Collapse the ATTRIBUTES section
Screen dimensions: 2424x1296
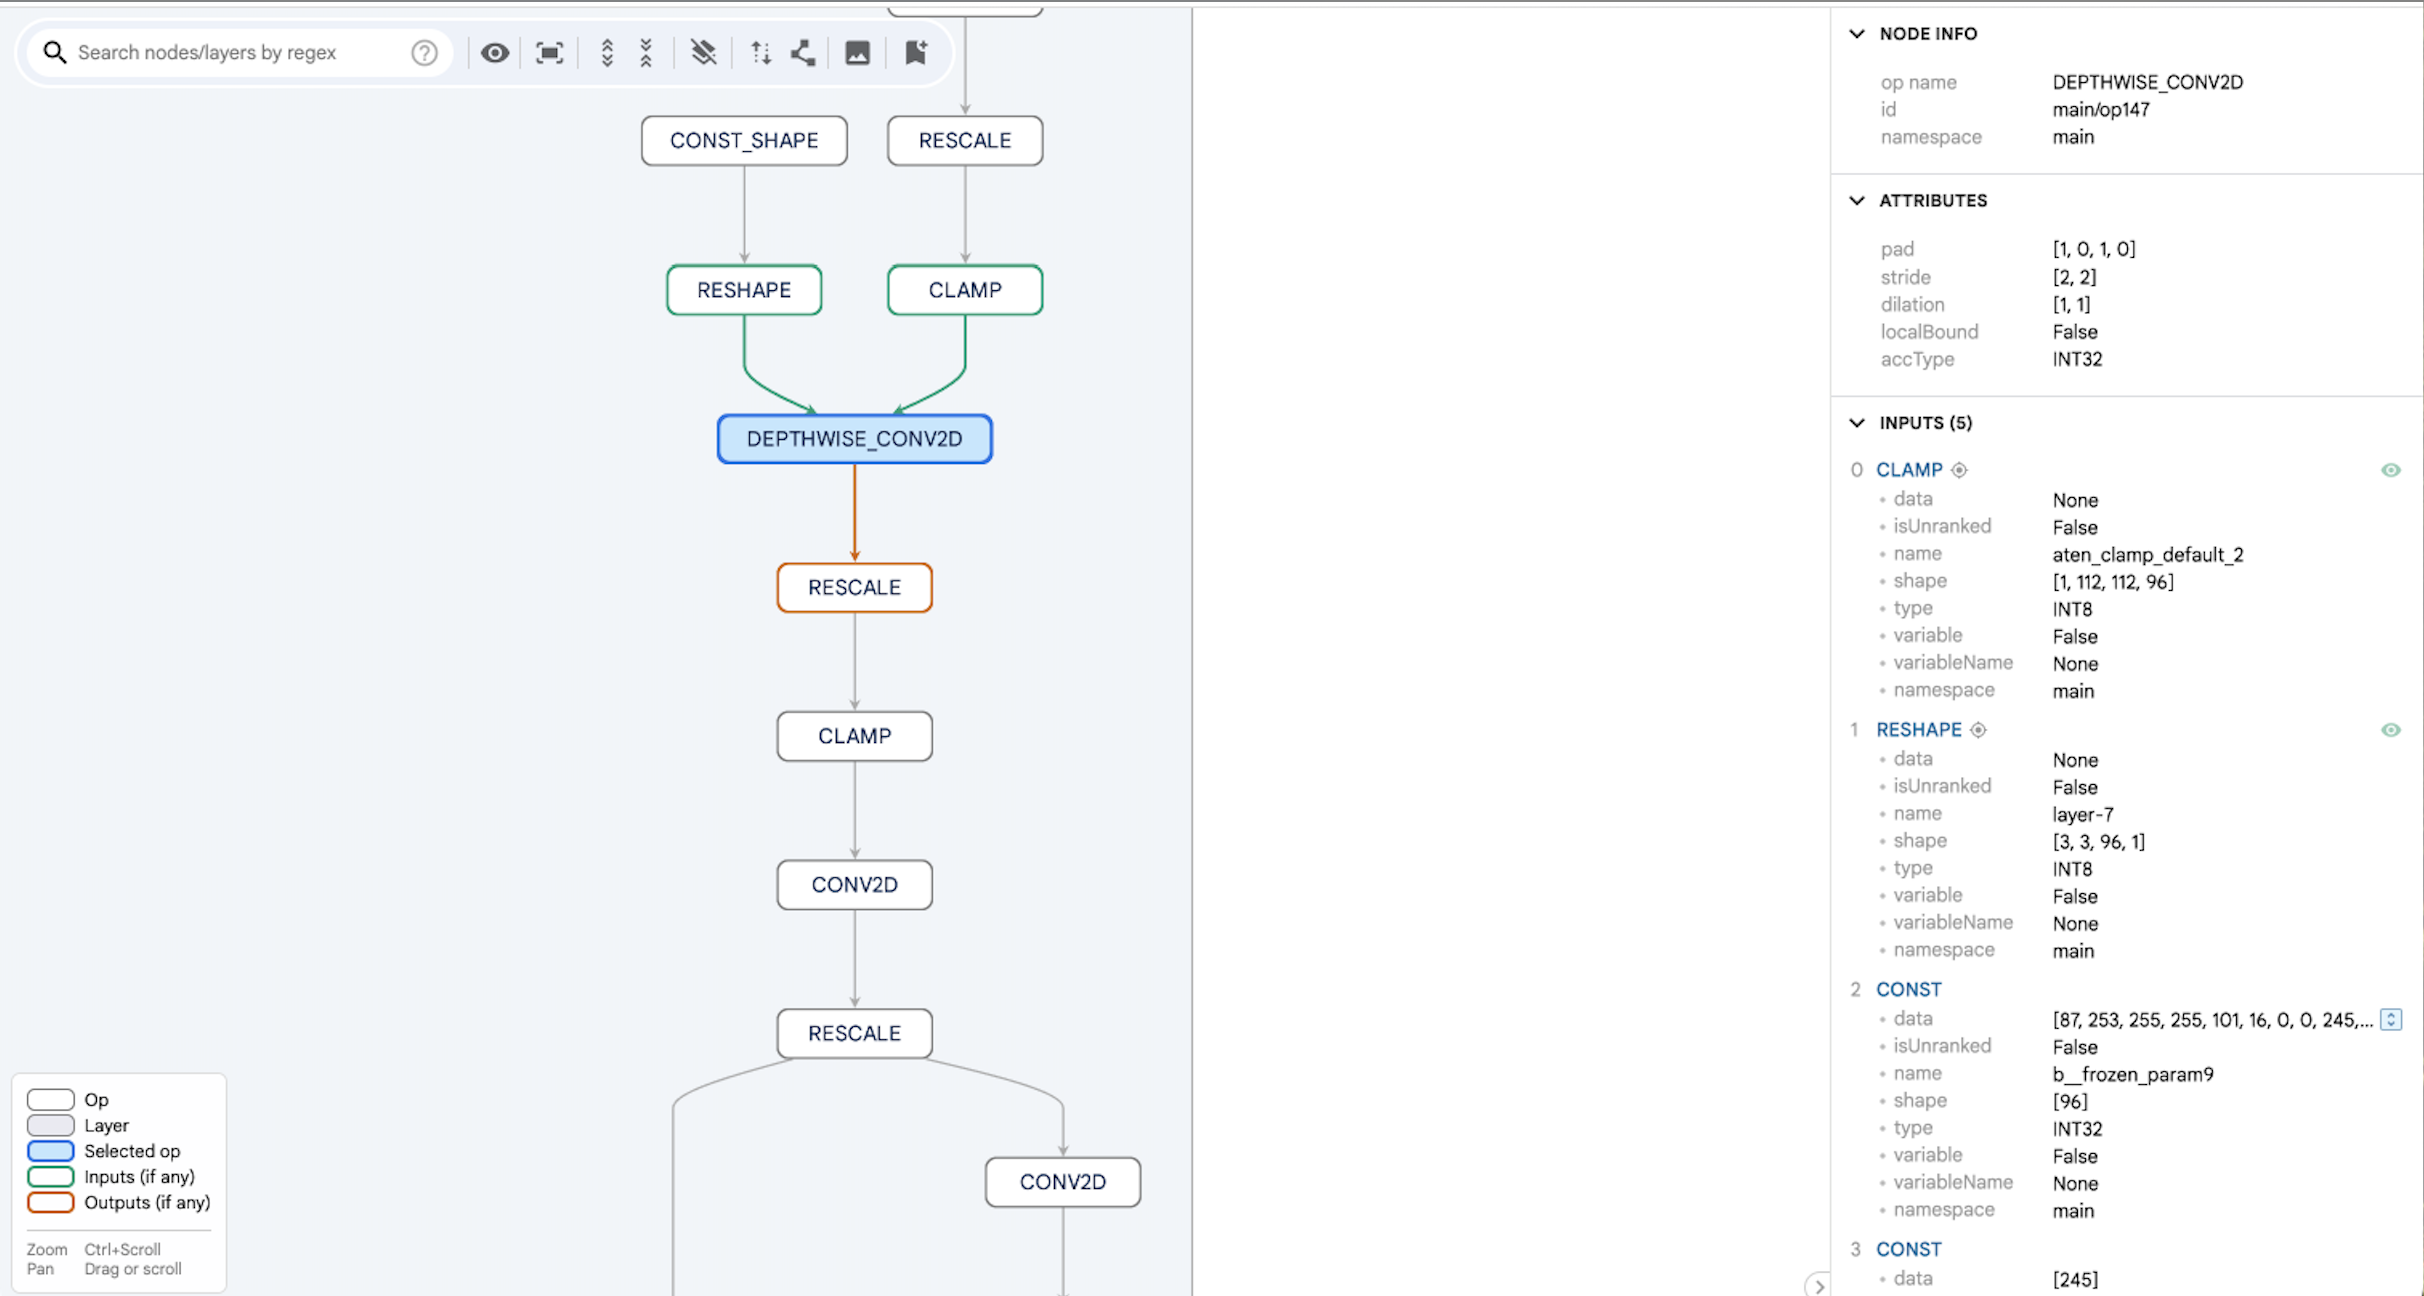pyautogui.click(x=1857, y=200)
